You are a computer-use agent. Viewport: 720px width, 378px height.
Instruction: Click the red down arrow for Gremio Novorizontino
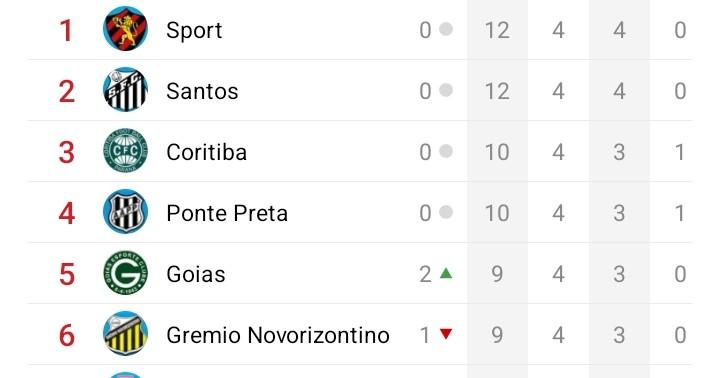click(446, 334)
